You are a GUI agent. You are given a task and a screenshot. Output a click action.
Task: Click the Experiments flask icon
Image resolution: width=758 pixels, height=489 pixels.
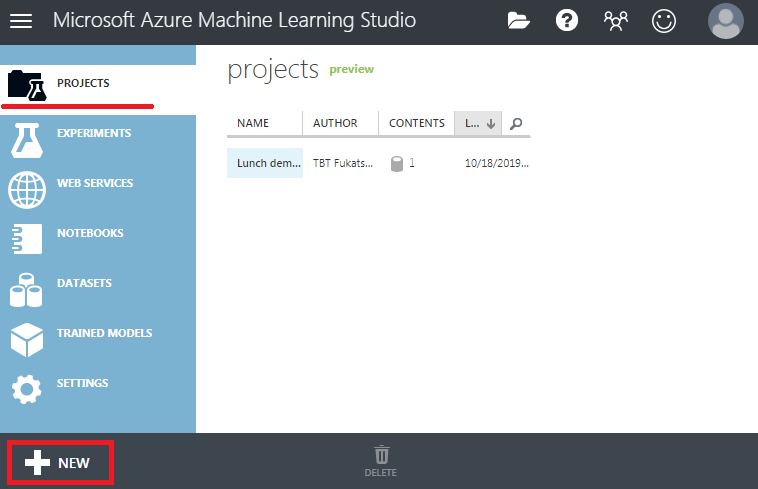pos(27,140)
